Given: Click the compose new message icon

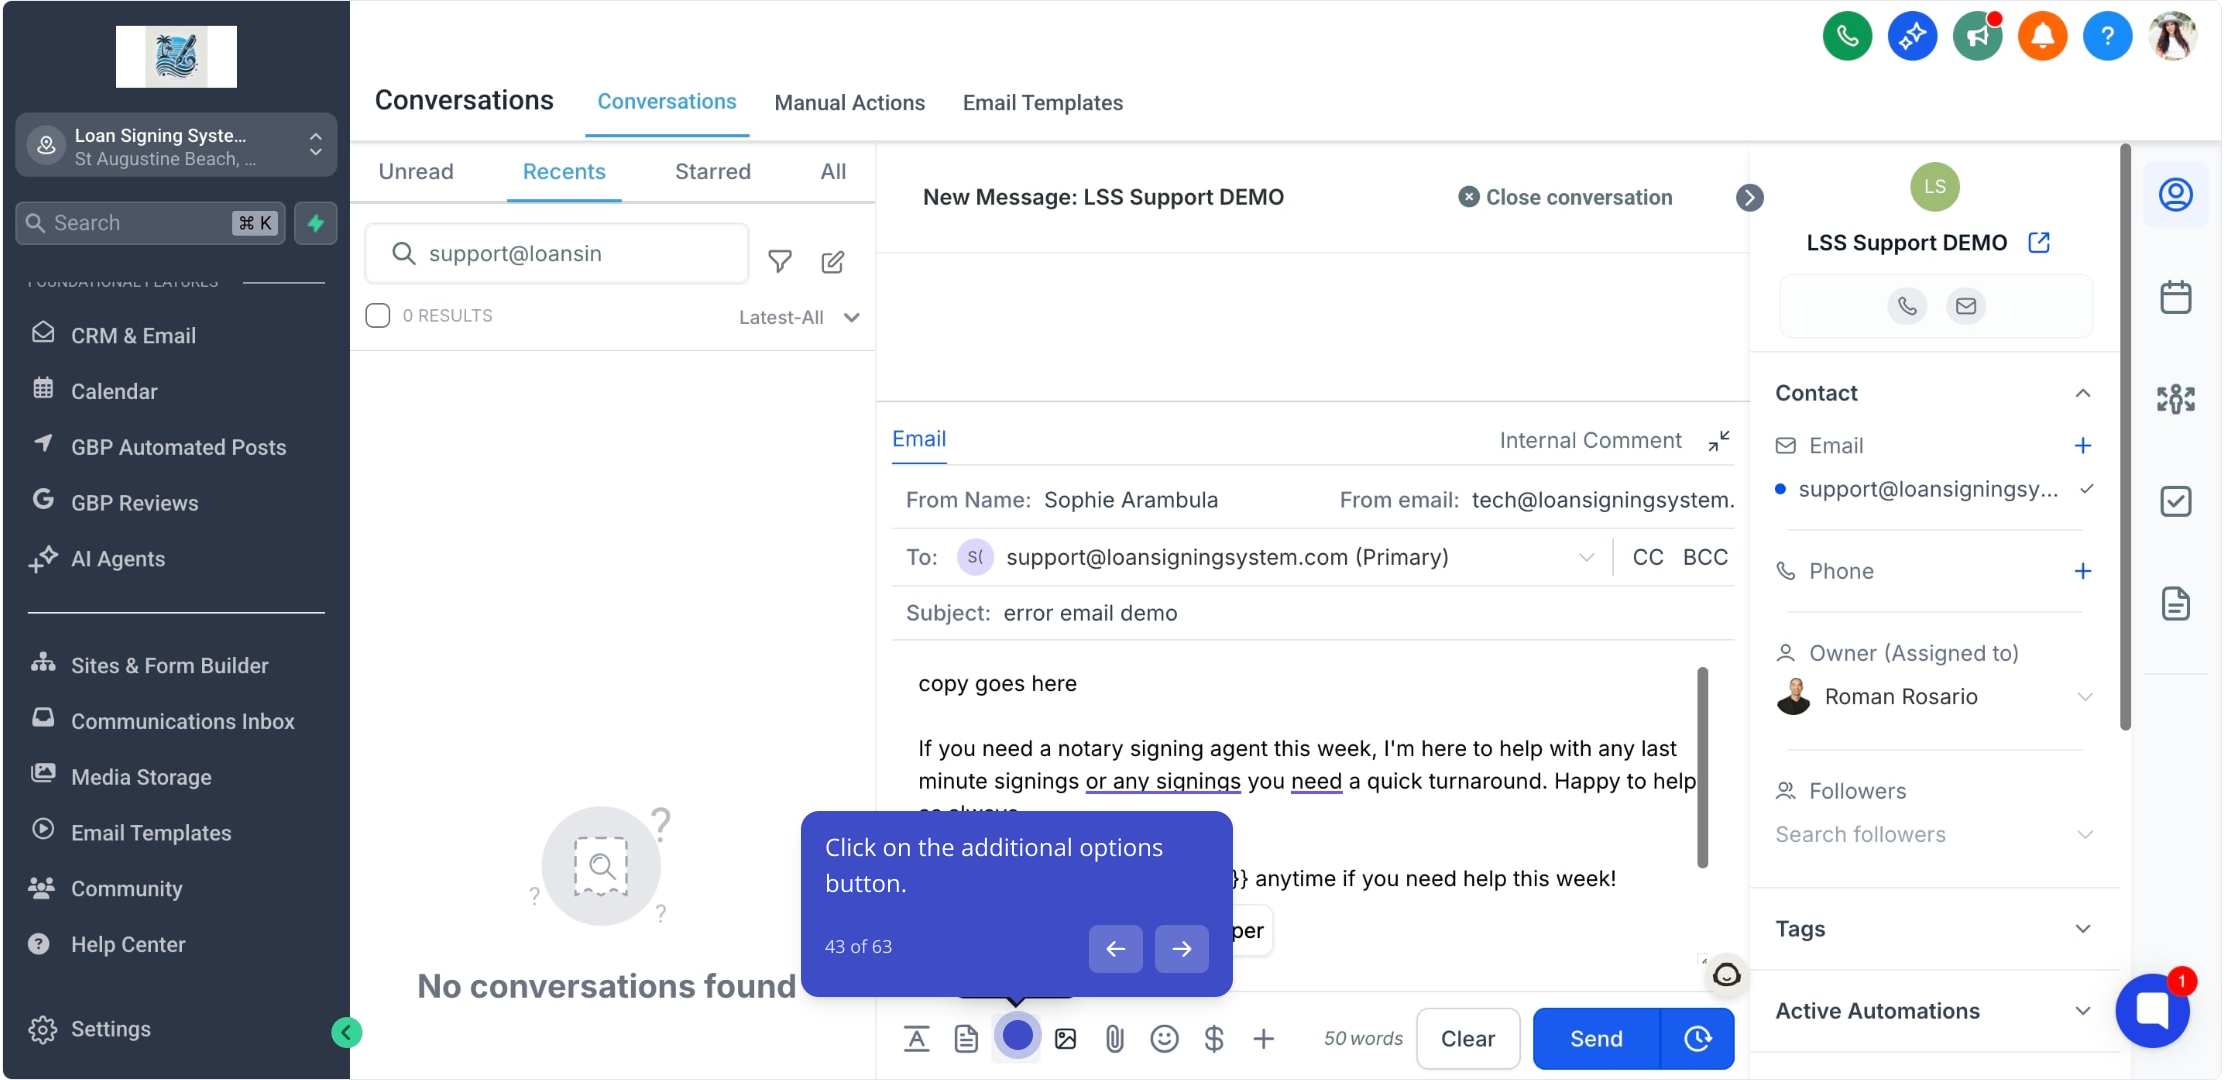Looking at the screenshot, I should [832, 262].
